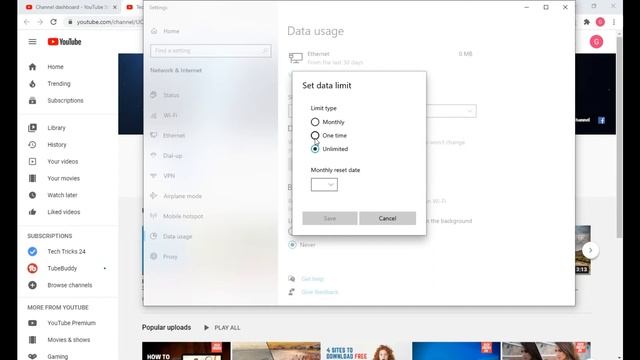The height and width of the screenshot is (360, 640).
Task: Close the Channel dashboard tab
Action: coord(115,7)
